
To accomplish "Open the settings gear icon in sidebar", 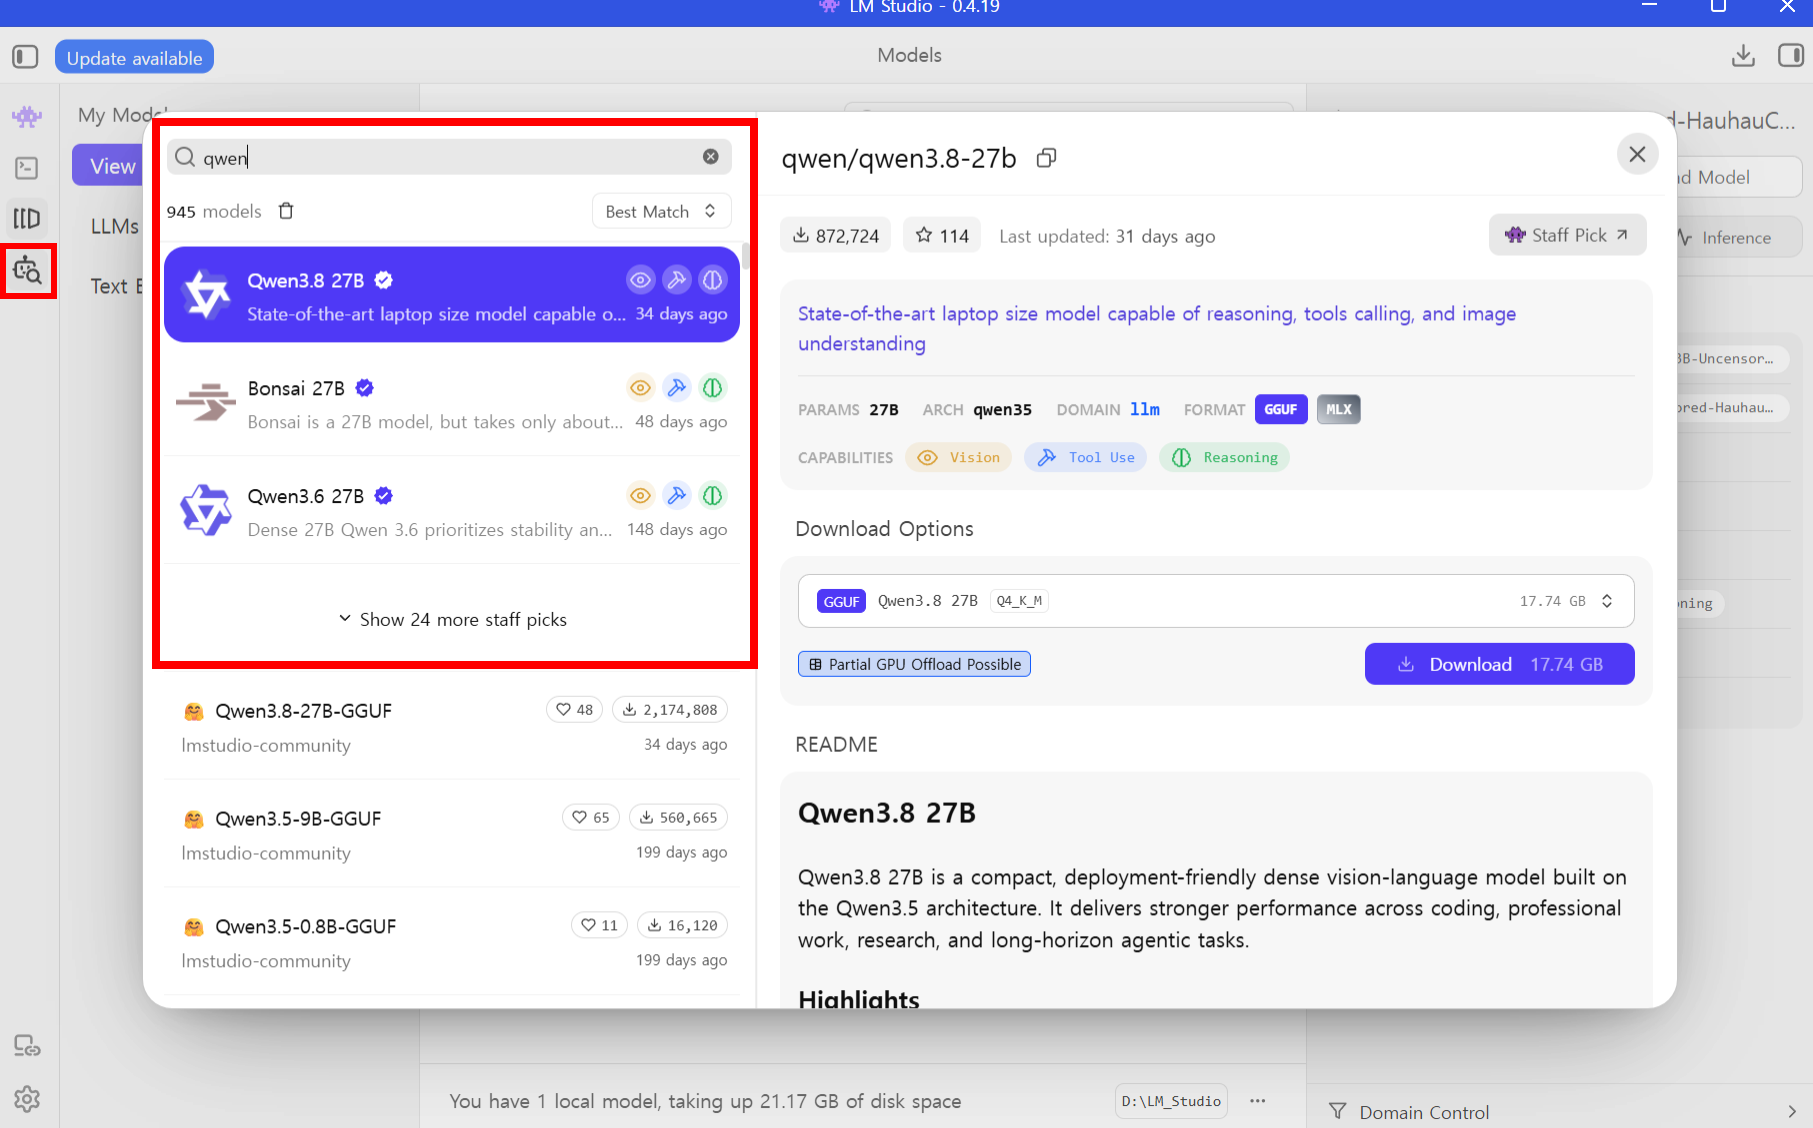I will pyautogui.click(x=27, y=1099).
